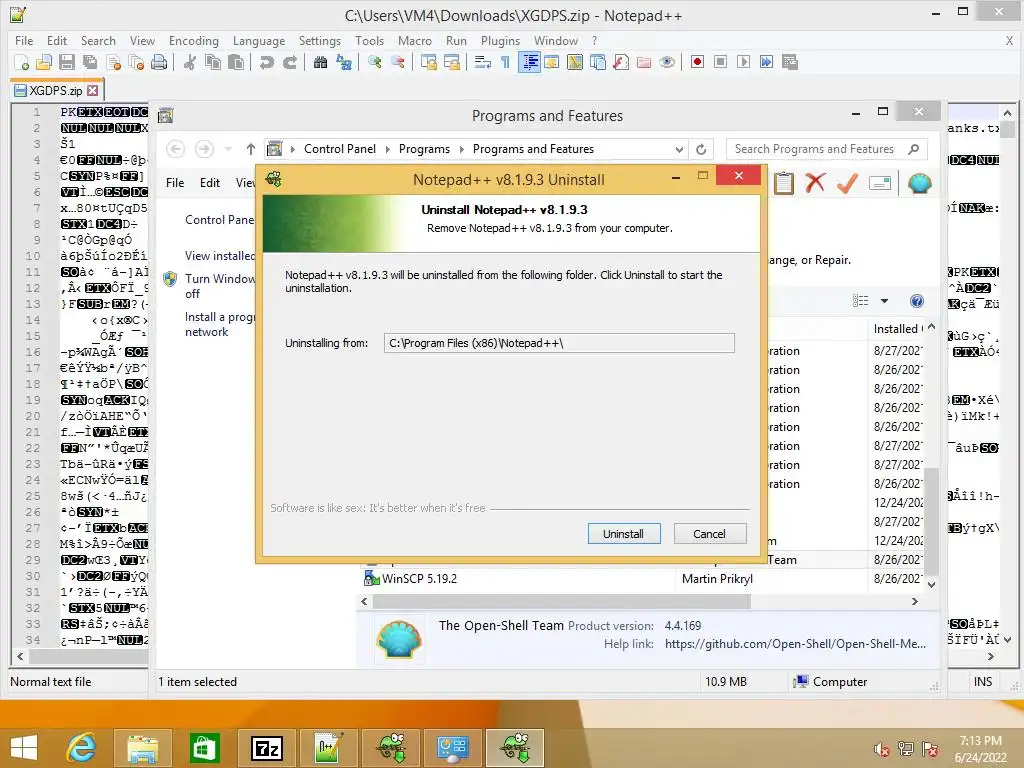Open Find with binoculars icon

(x=320, y=62)
